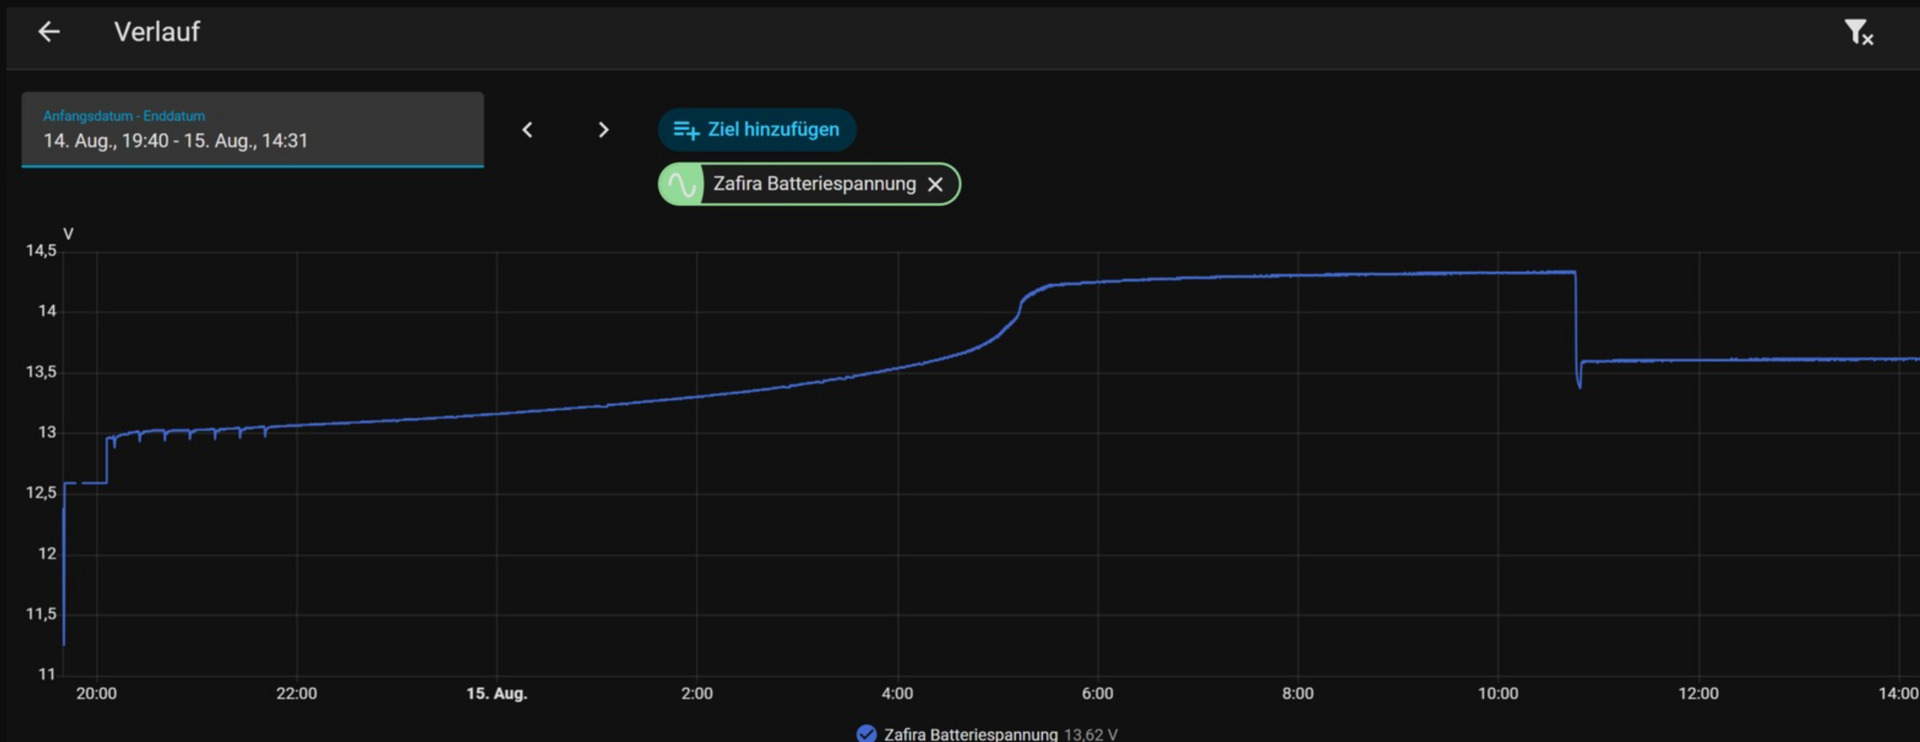This screenshot has width=1920, height=742.
Task: Go to the next time period
Action: (603, 130)
